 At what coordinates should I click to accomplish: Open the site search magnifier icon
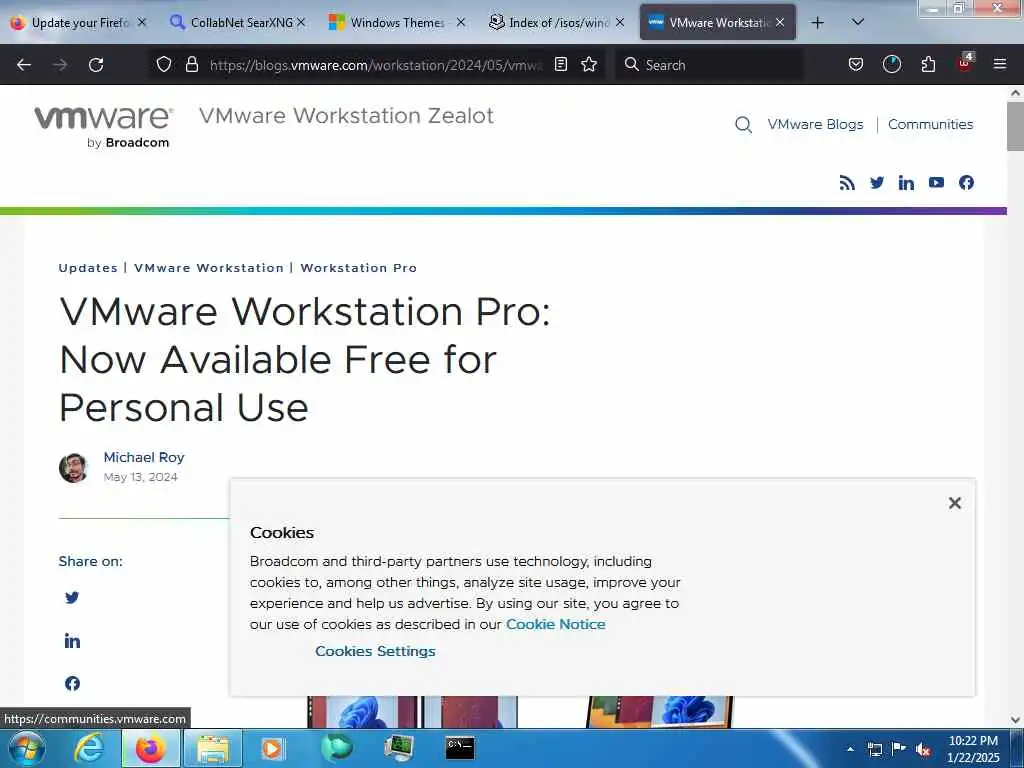click(x=743, y=124)
